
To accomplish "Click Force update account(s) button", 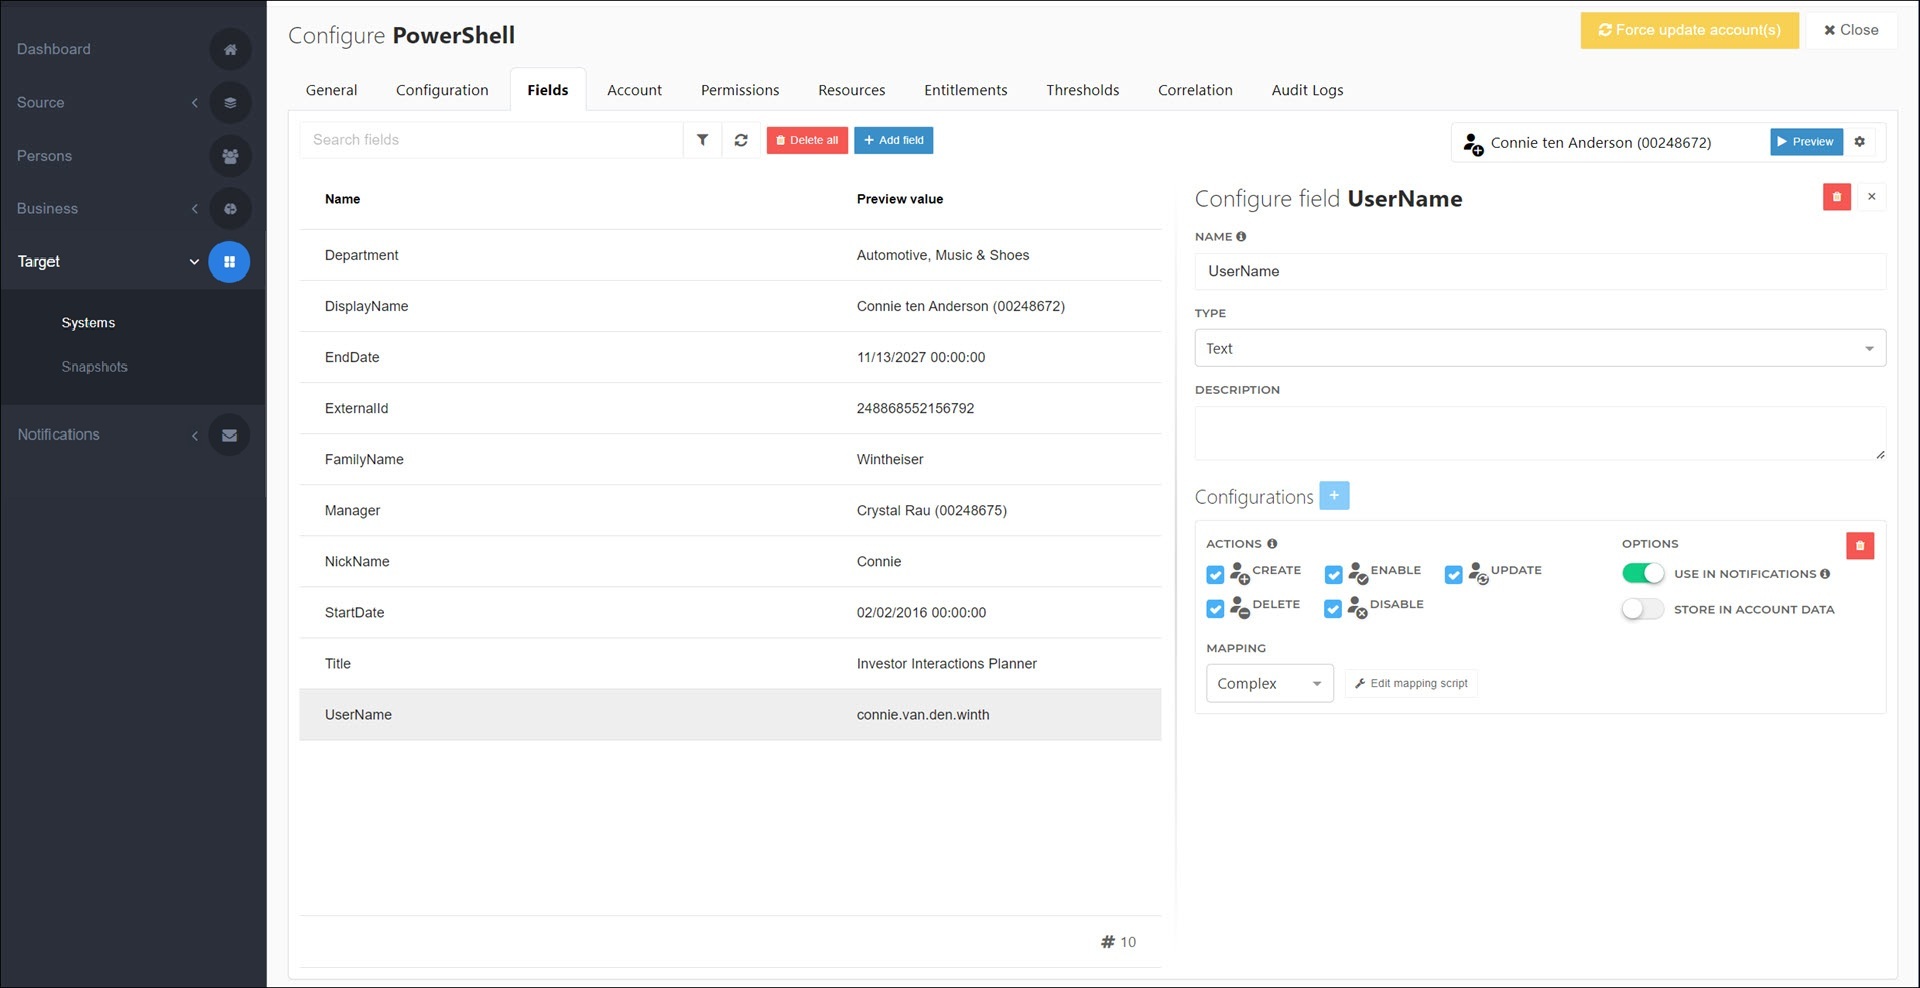I will pos(1690,30).
